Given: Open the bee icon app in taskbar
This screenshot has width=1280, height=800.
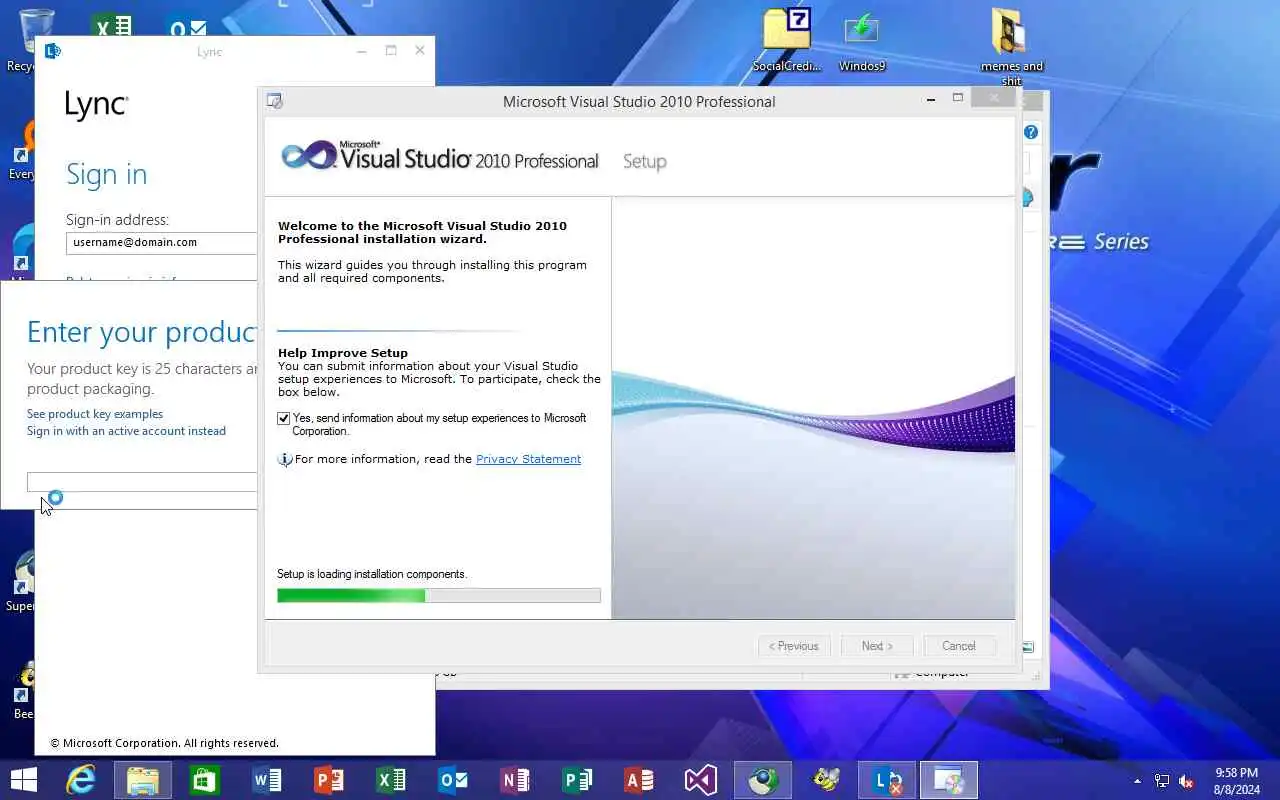Looking at the screenshot, I should [x=825, y=780].
